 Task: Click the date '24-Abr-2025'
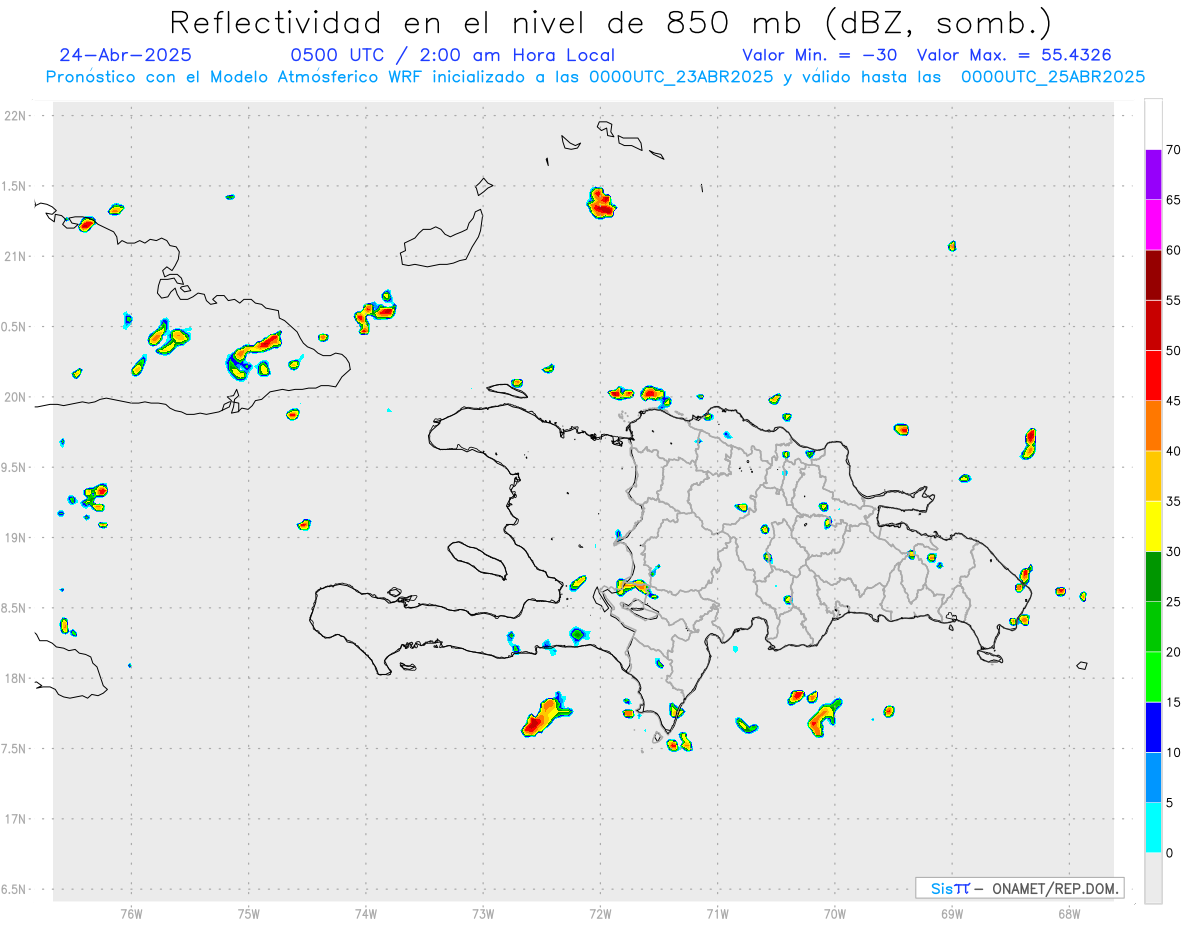(126, 55)
